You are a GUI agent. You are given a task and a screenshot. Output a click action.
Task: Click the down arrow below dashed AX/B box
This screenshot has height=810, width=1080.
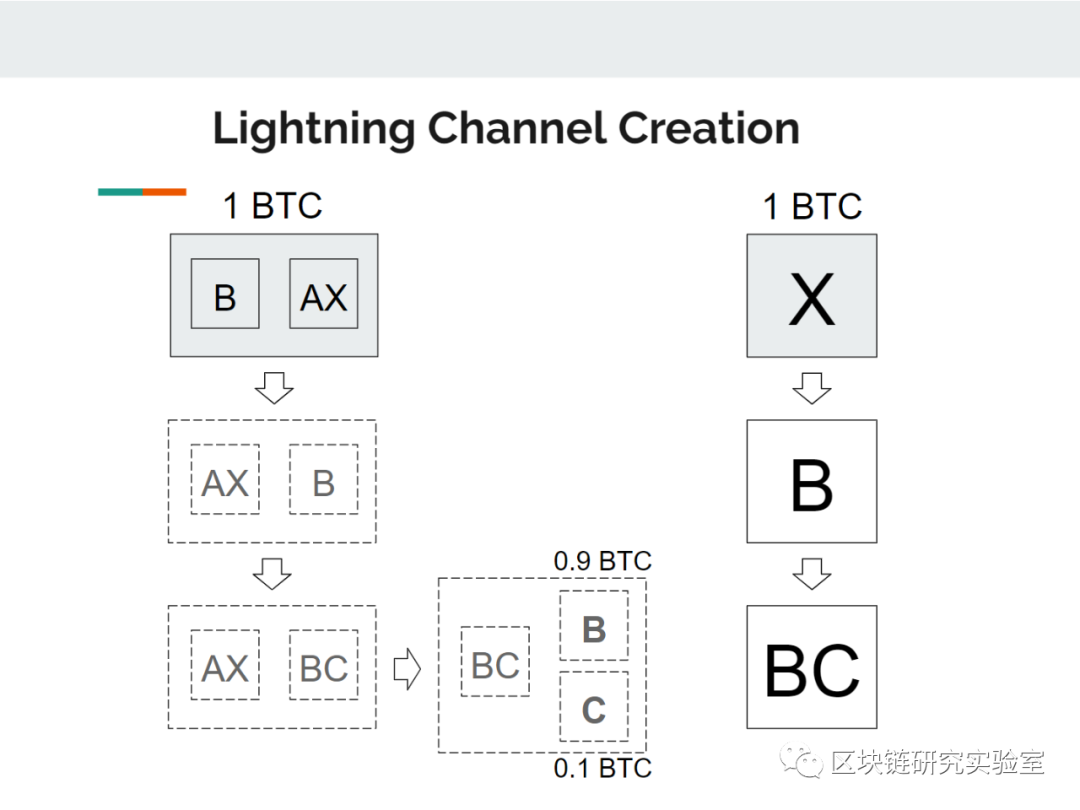click(272, 573)
